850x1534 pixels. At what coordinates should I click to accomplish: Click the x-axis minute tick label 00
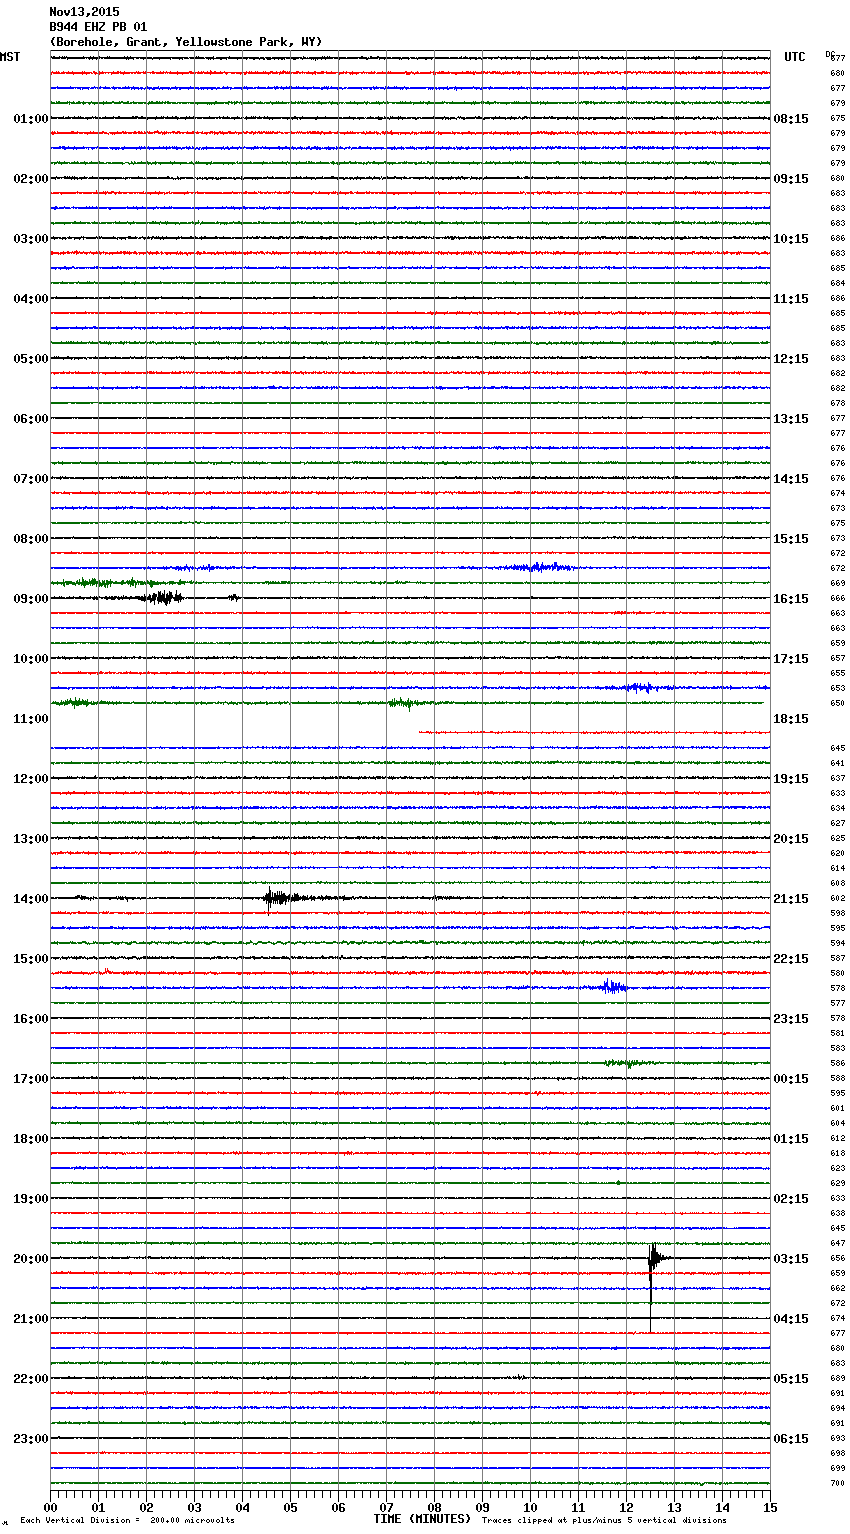point(50,1508)
